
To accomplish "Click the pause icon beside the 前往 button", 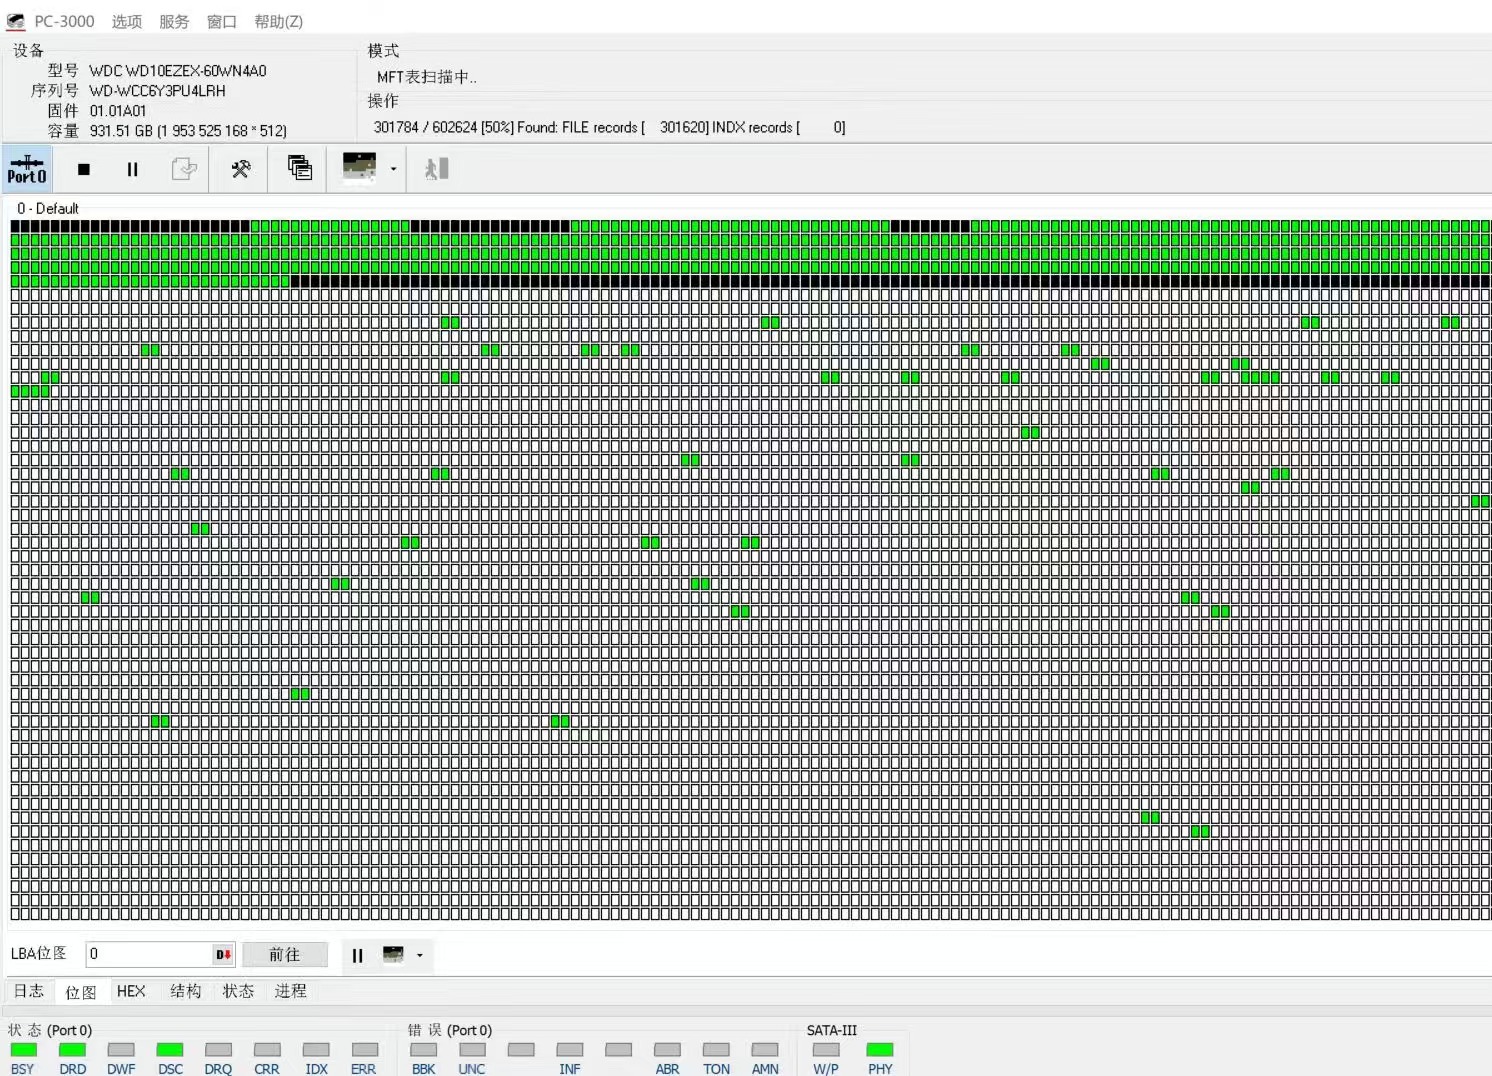I will pos(357,955).
